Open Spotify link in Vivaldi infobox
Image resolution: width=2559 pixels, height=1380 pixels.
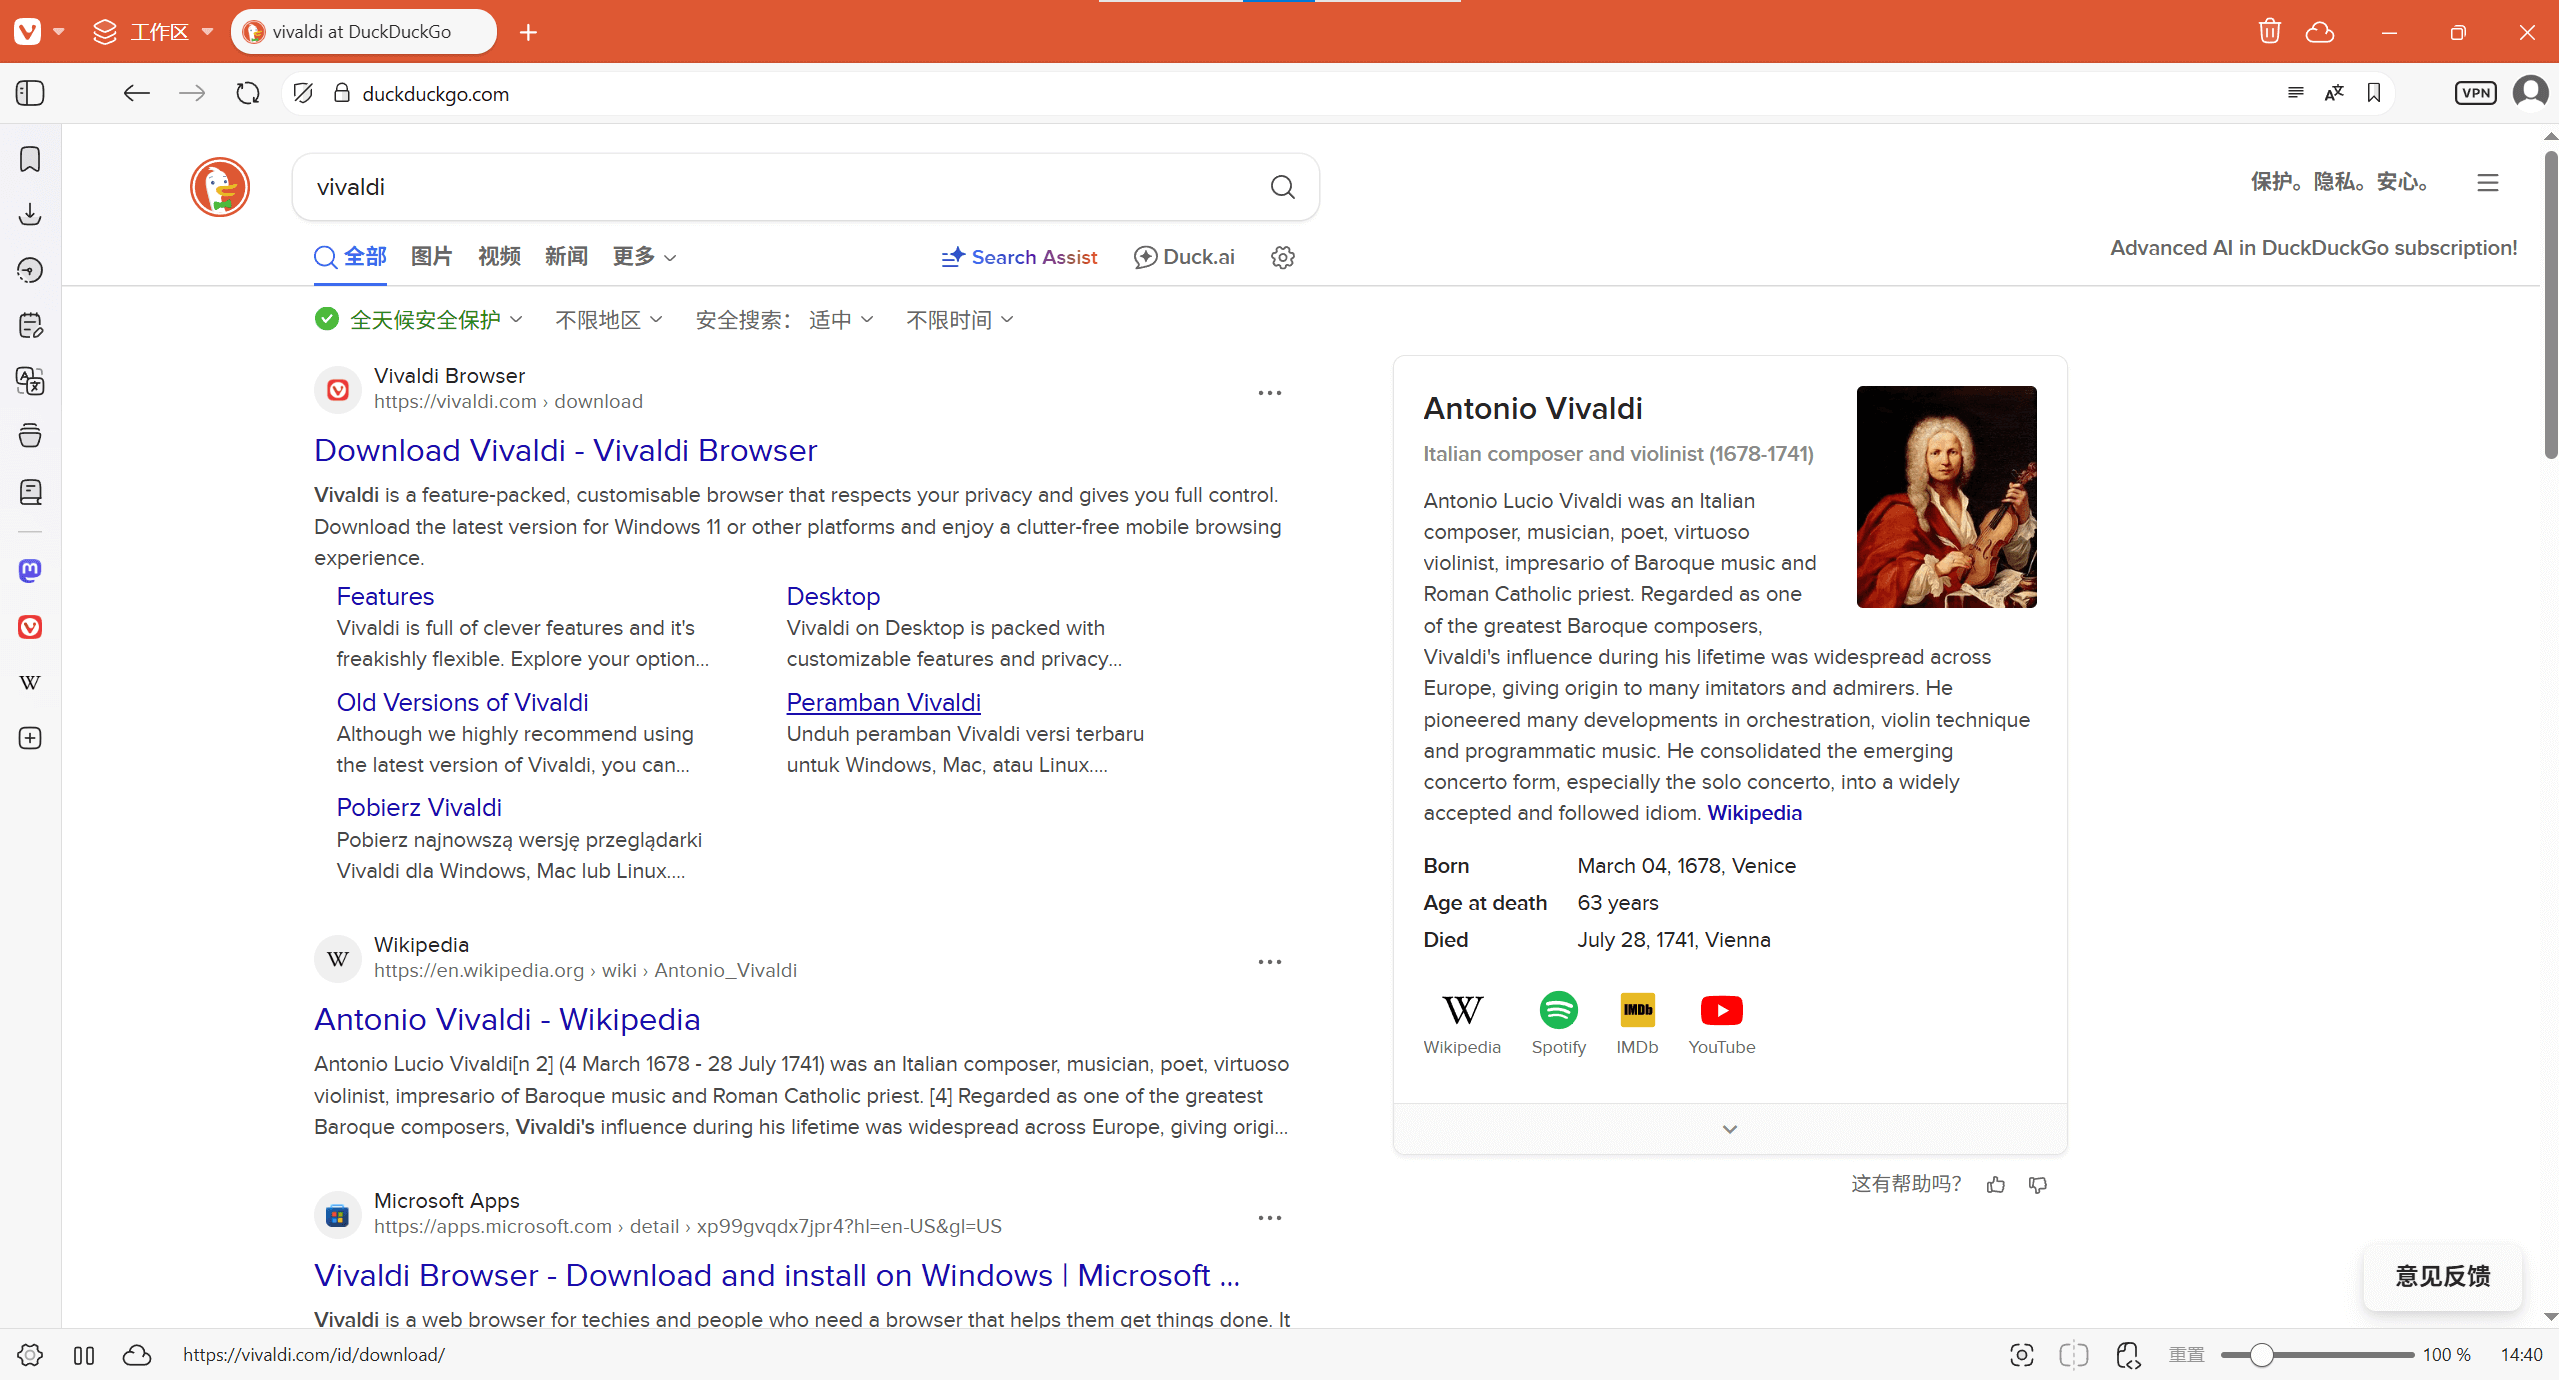(x=1558, y=1022)
